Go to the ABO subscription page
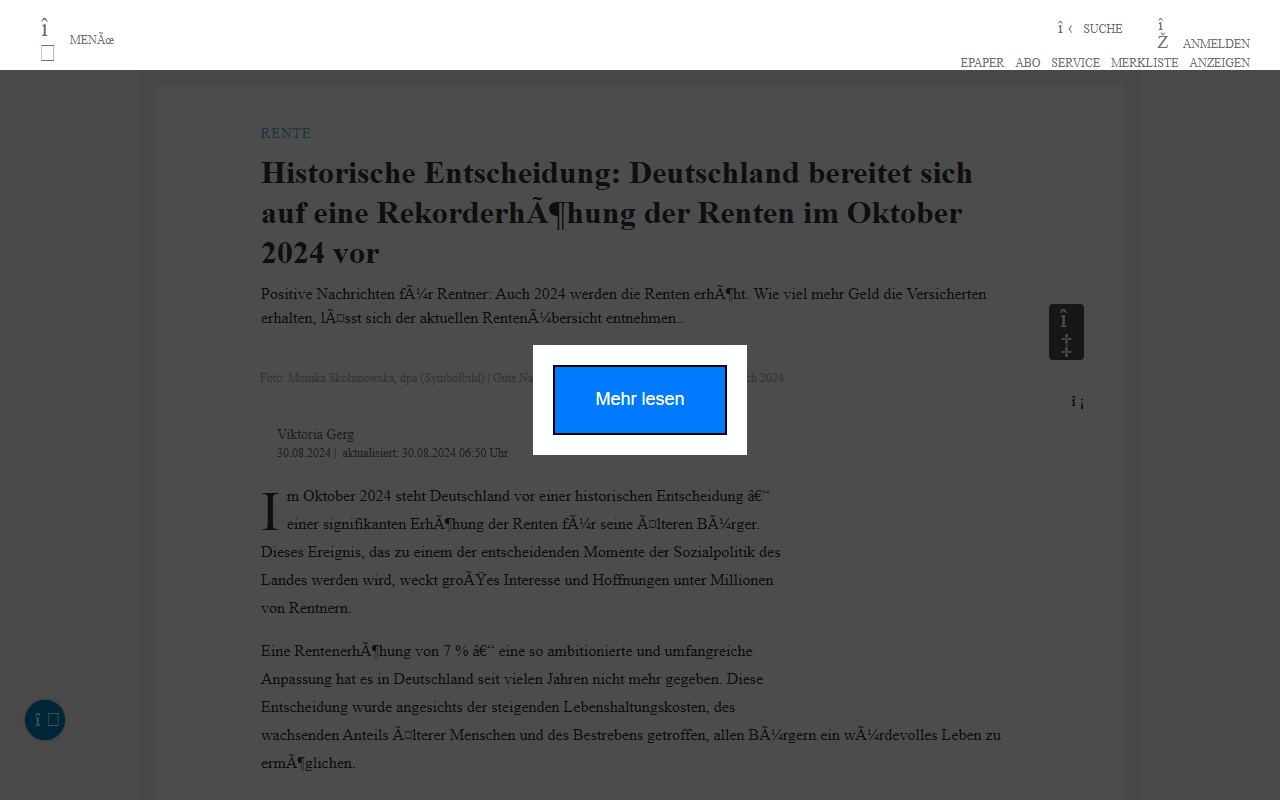Screen dimensions: 1280x800 1028,63
